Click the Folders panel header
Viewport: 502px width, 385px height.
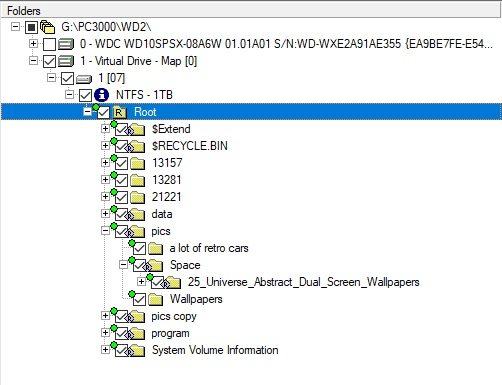tap(251, 11)
